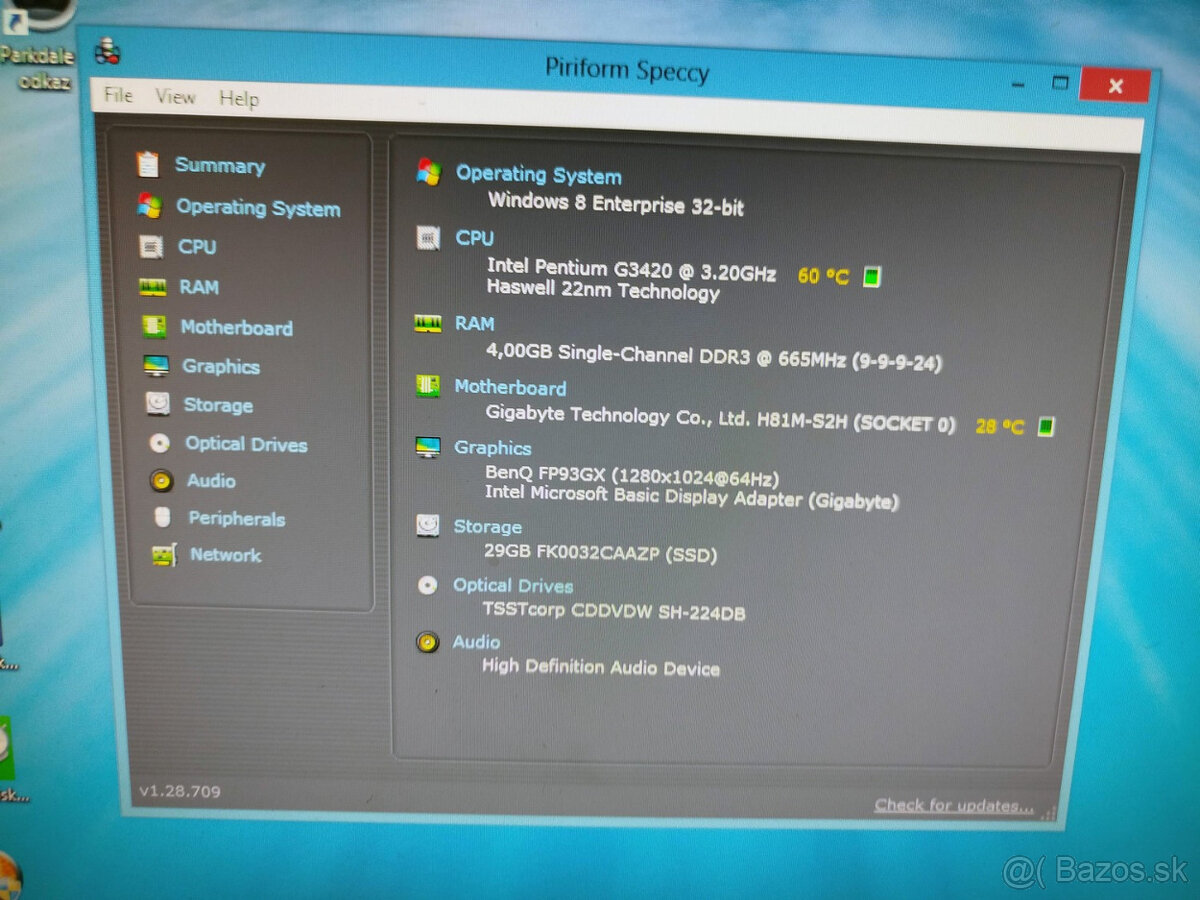1200x900 pixels.
Task: Click the v1.28.709 version label
Action: coord(180,791)
